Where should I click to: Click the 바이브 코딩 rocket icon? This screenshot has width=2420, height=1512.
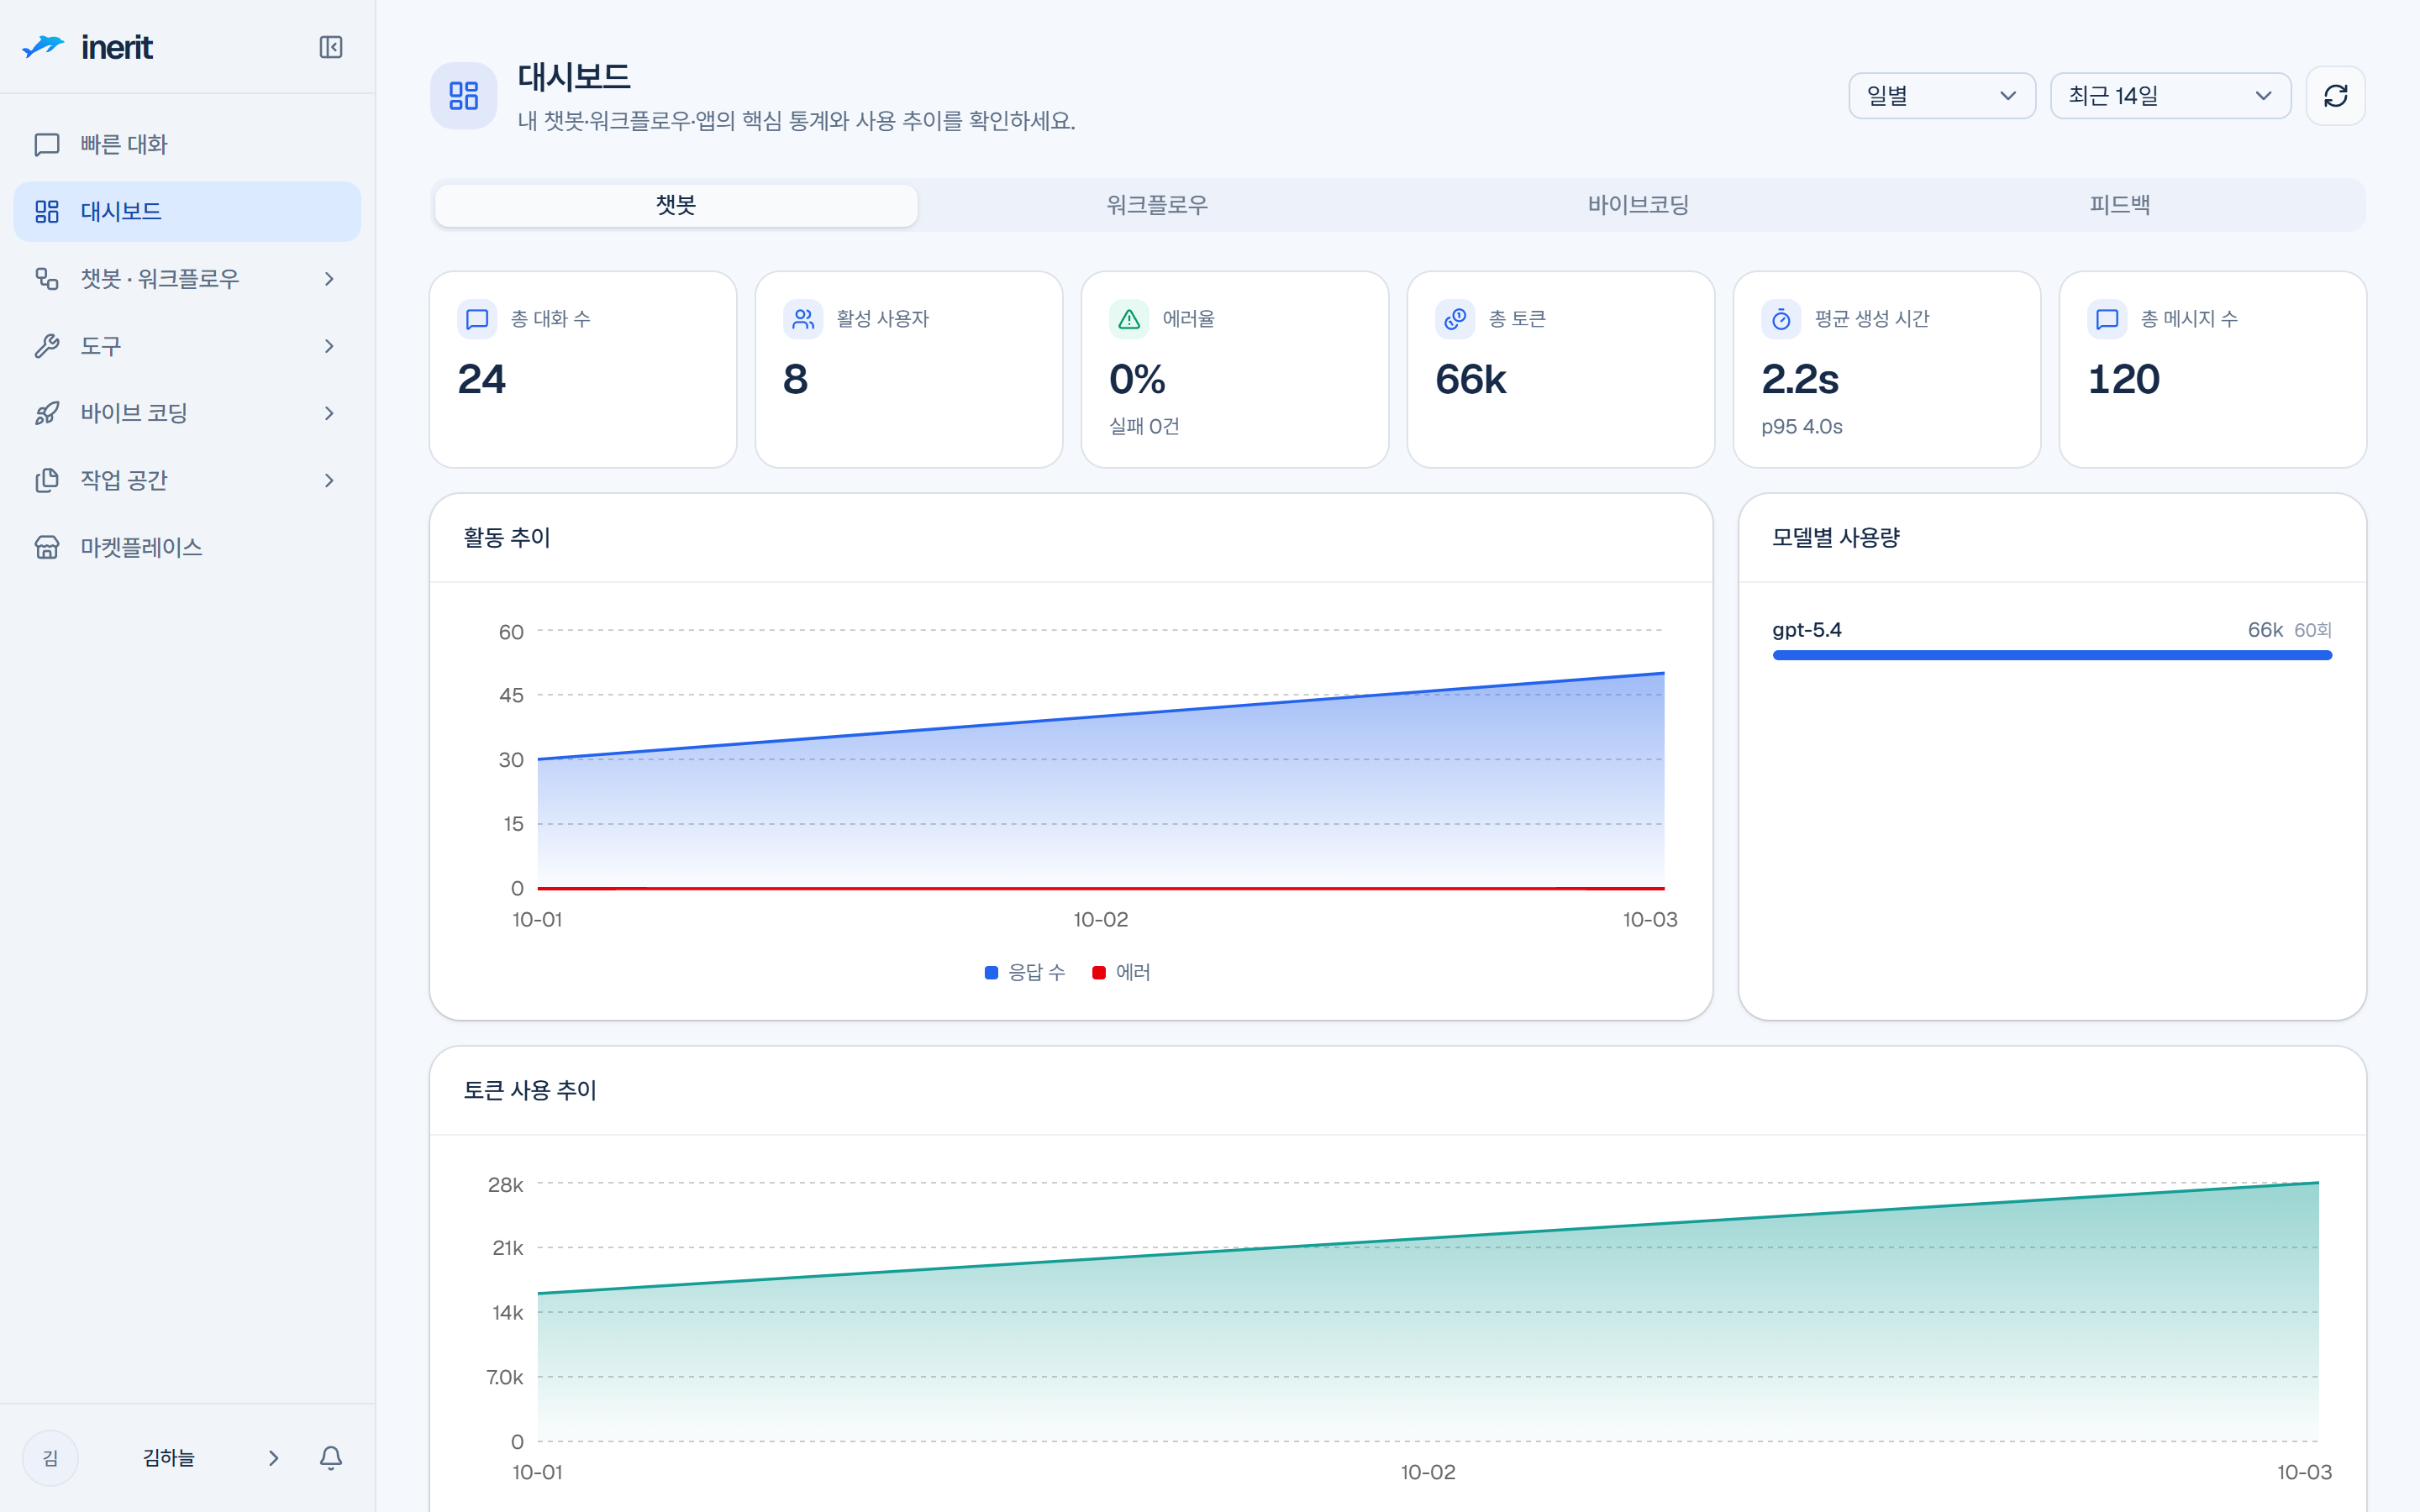click(x=47, y=413)
